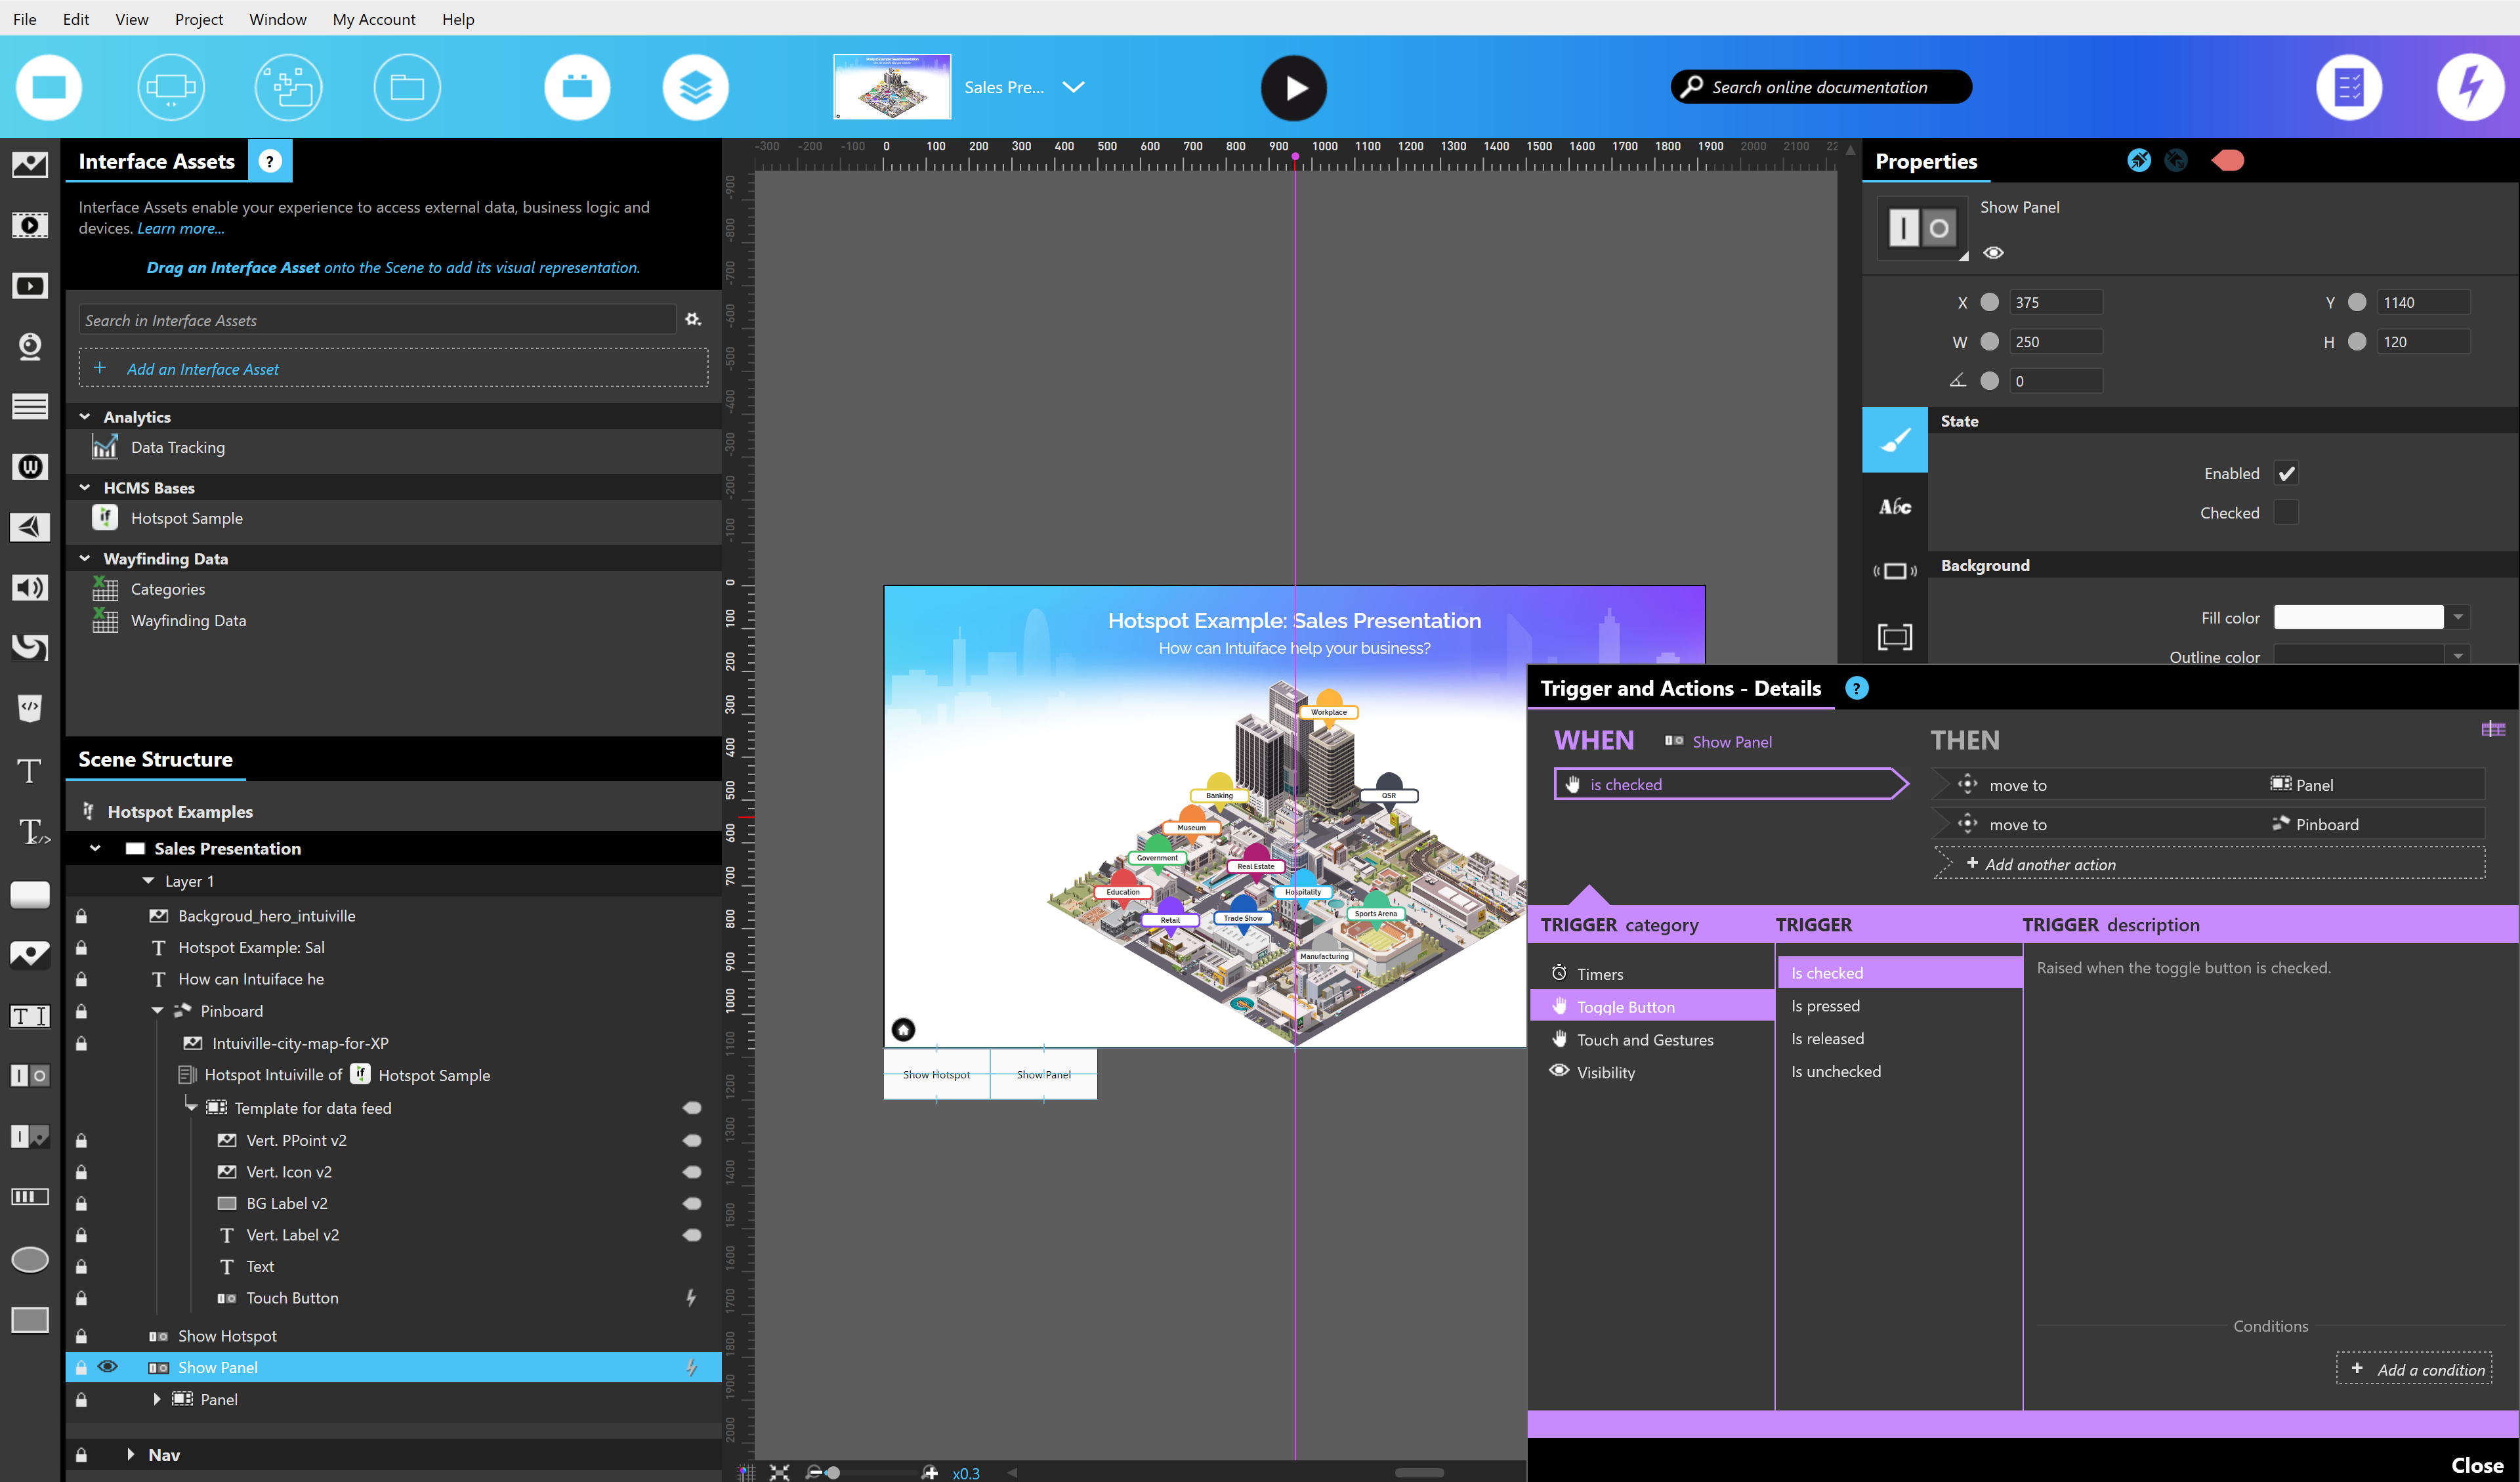Toggle the Checked state checkbox

tap(2286, 513)
